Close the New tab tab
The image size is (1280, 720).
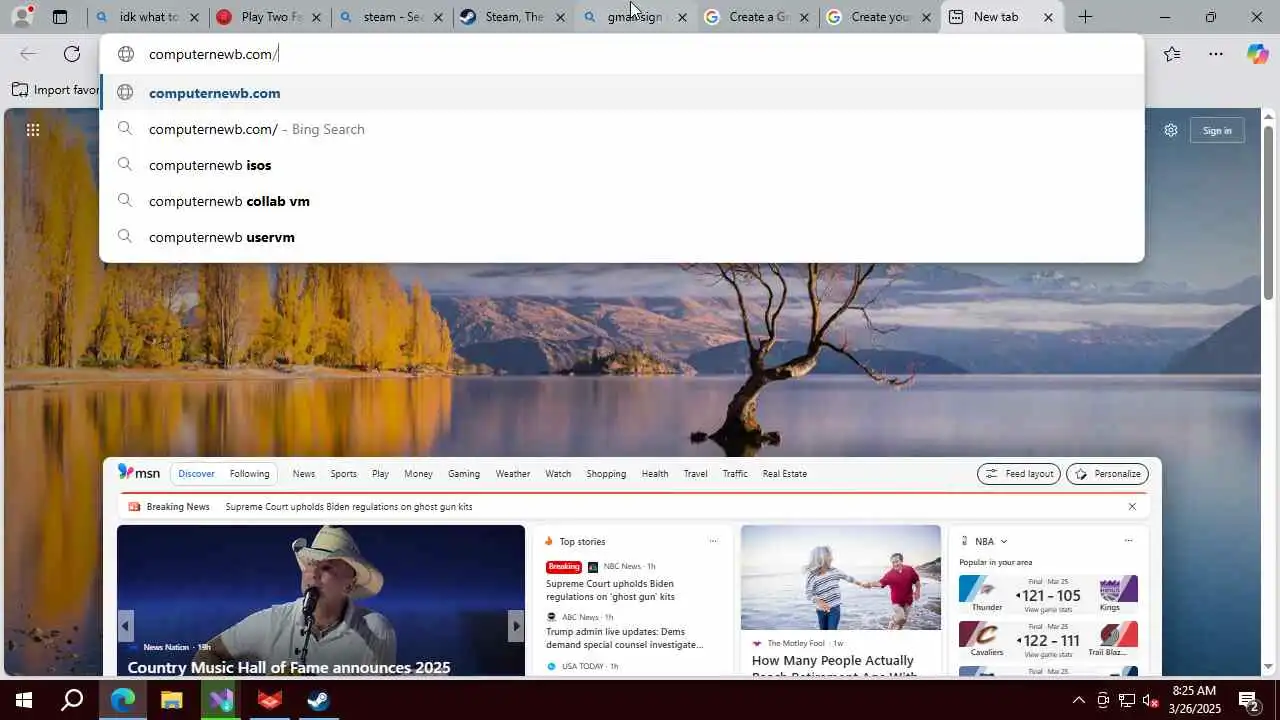click(x=1048, y=17)
